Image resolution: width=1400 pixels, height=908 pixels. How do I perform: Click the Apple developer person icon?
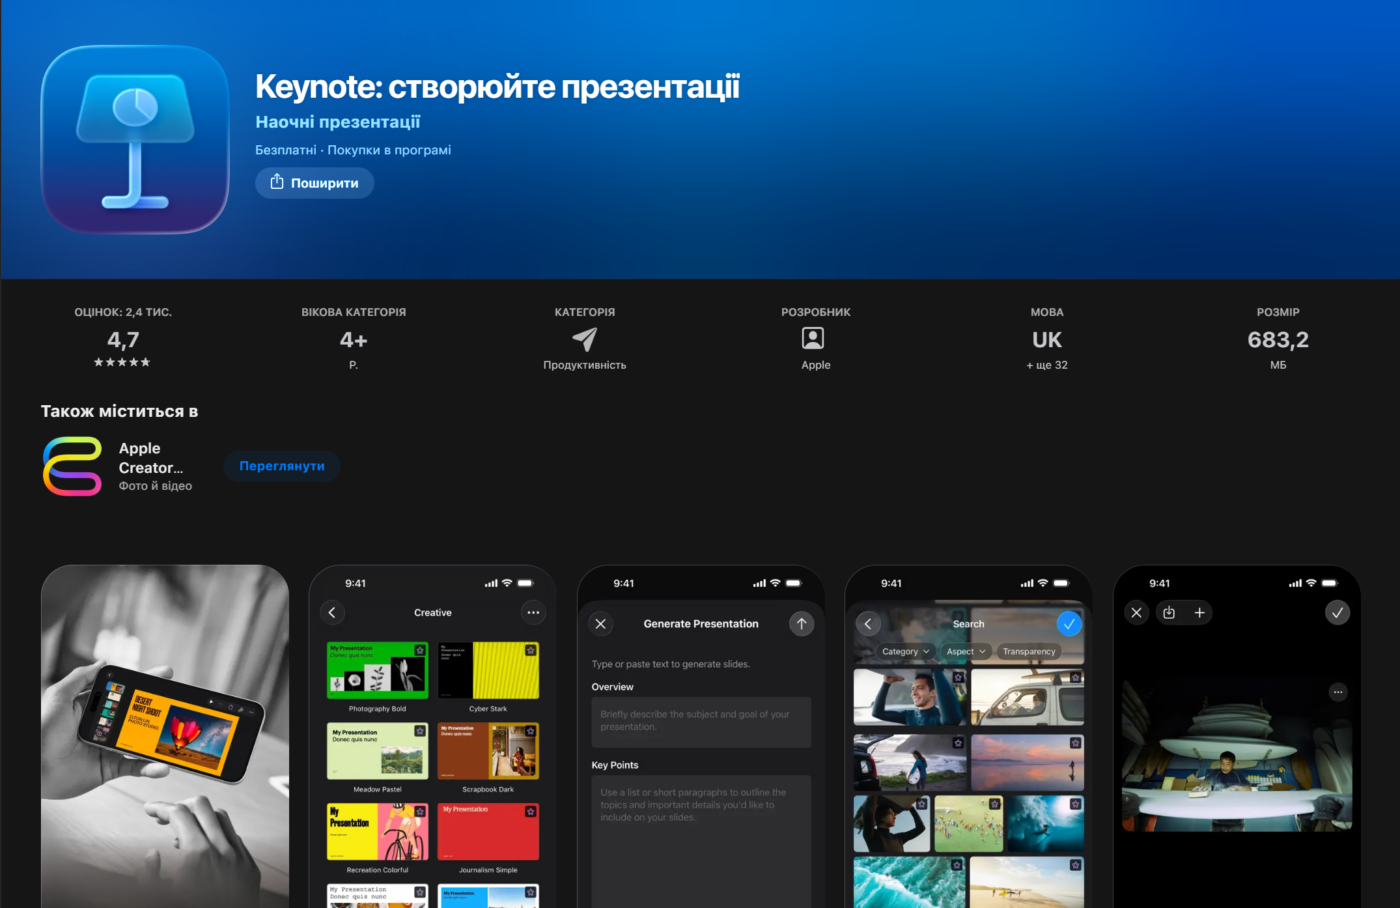click(814, 339)
